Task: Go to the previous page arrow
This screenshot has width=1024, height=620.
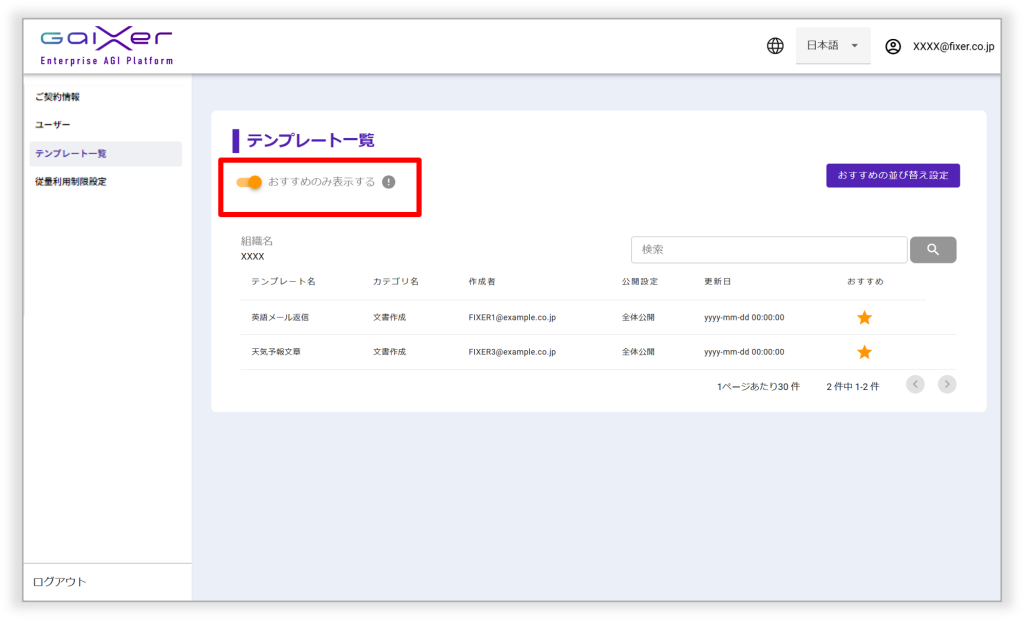Action: coord(915,384)
